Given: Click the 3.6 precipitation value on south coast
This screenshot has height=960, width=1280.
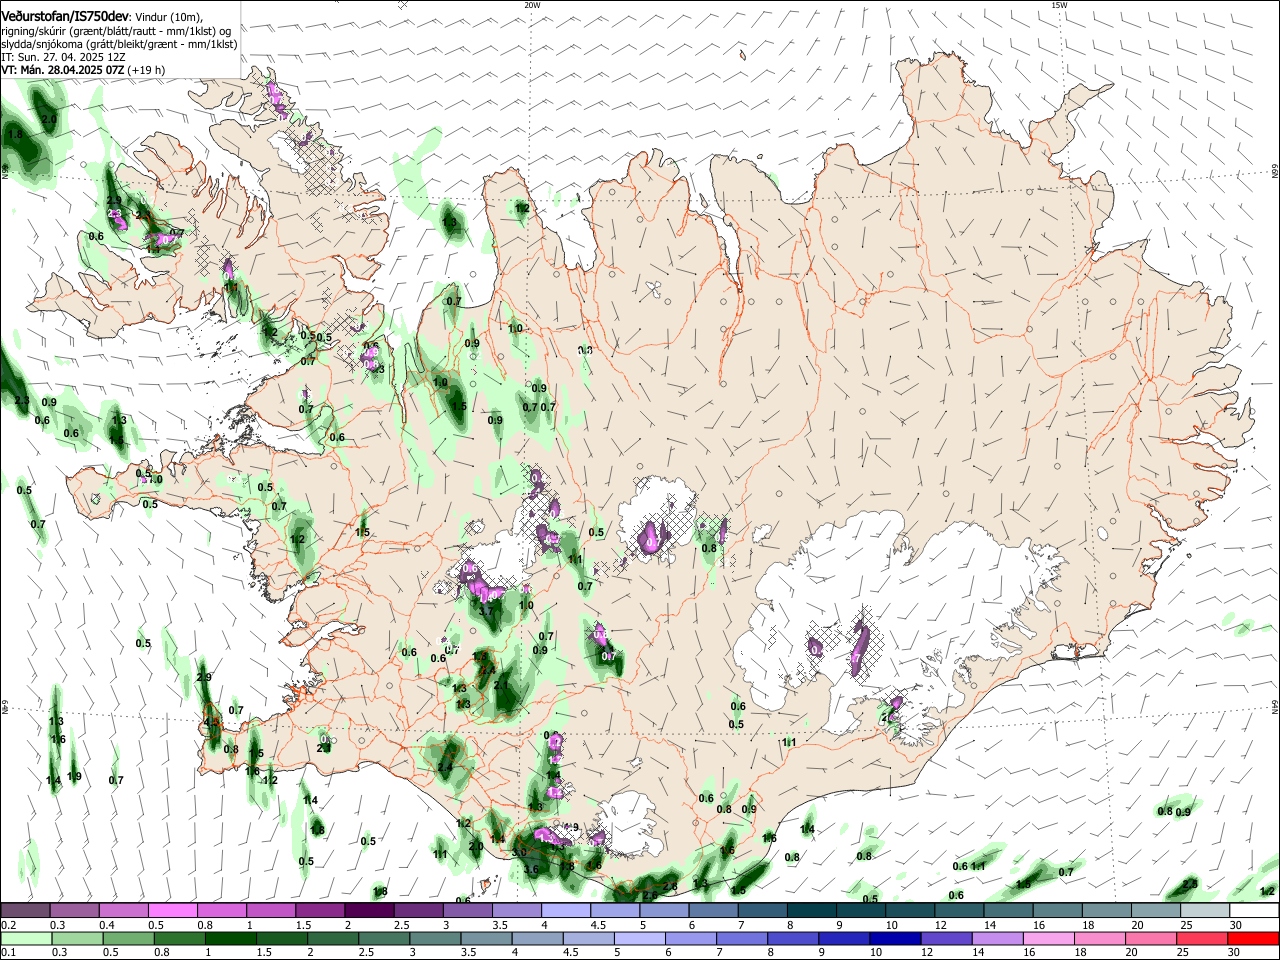Looking at the screenshot, I should pyautogui.click(x=531, y=870).
